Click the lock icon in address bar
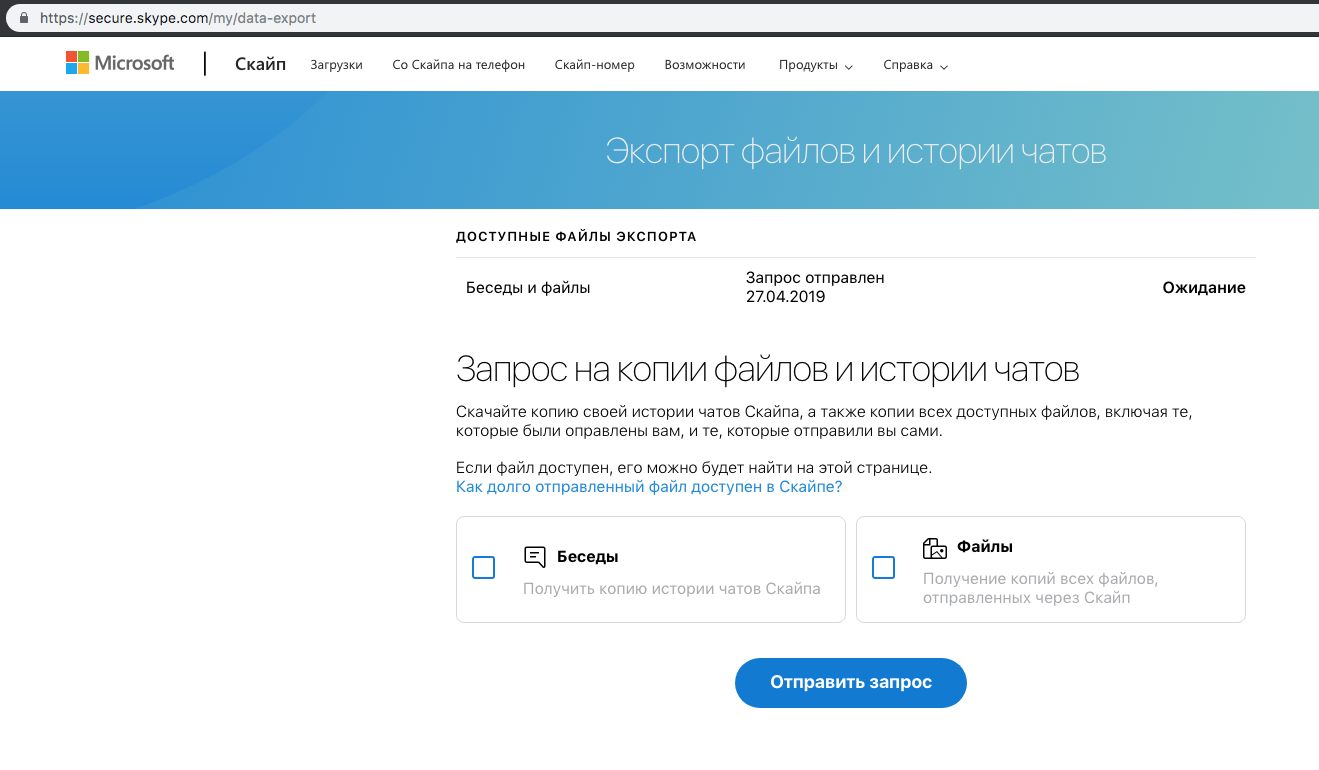The height and width of the screenshot is (770, 1319). pos(25,18)
